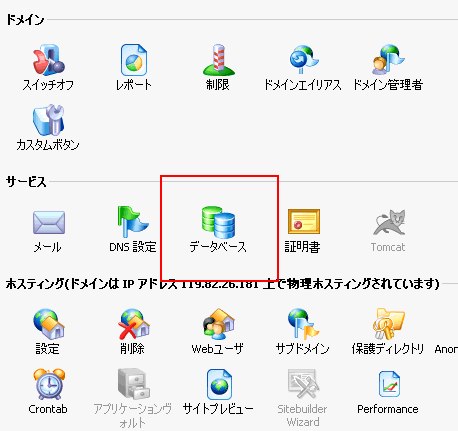Click the Sitebuilder Wizard icon

[x=304, y=384]
